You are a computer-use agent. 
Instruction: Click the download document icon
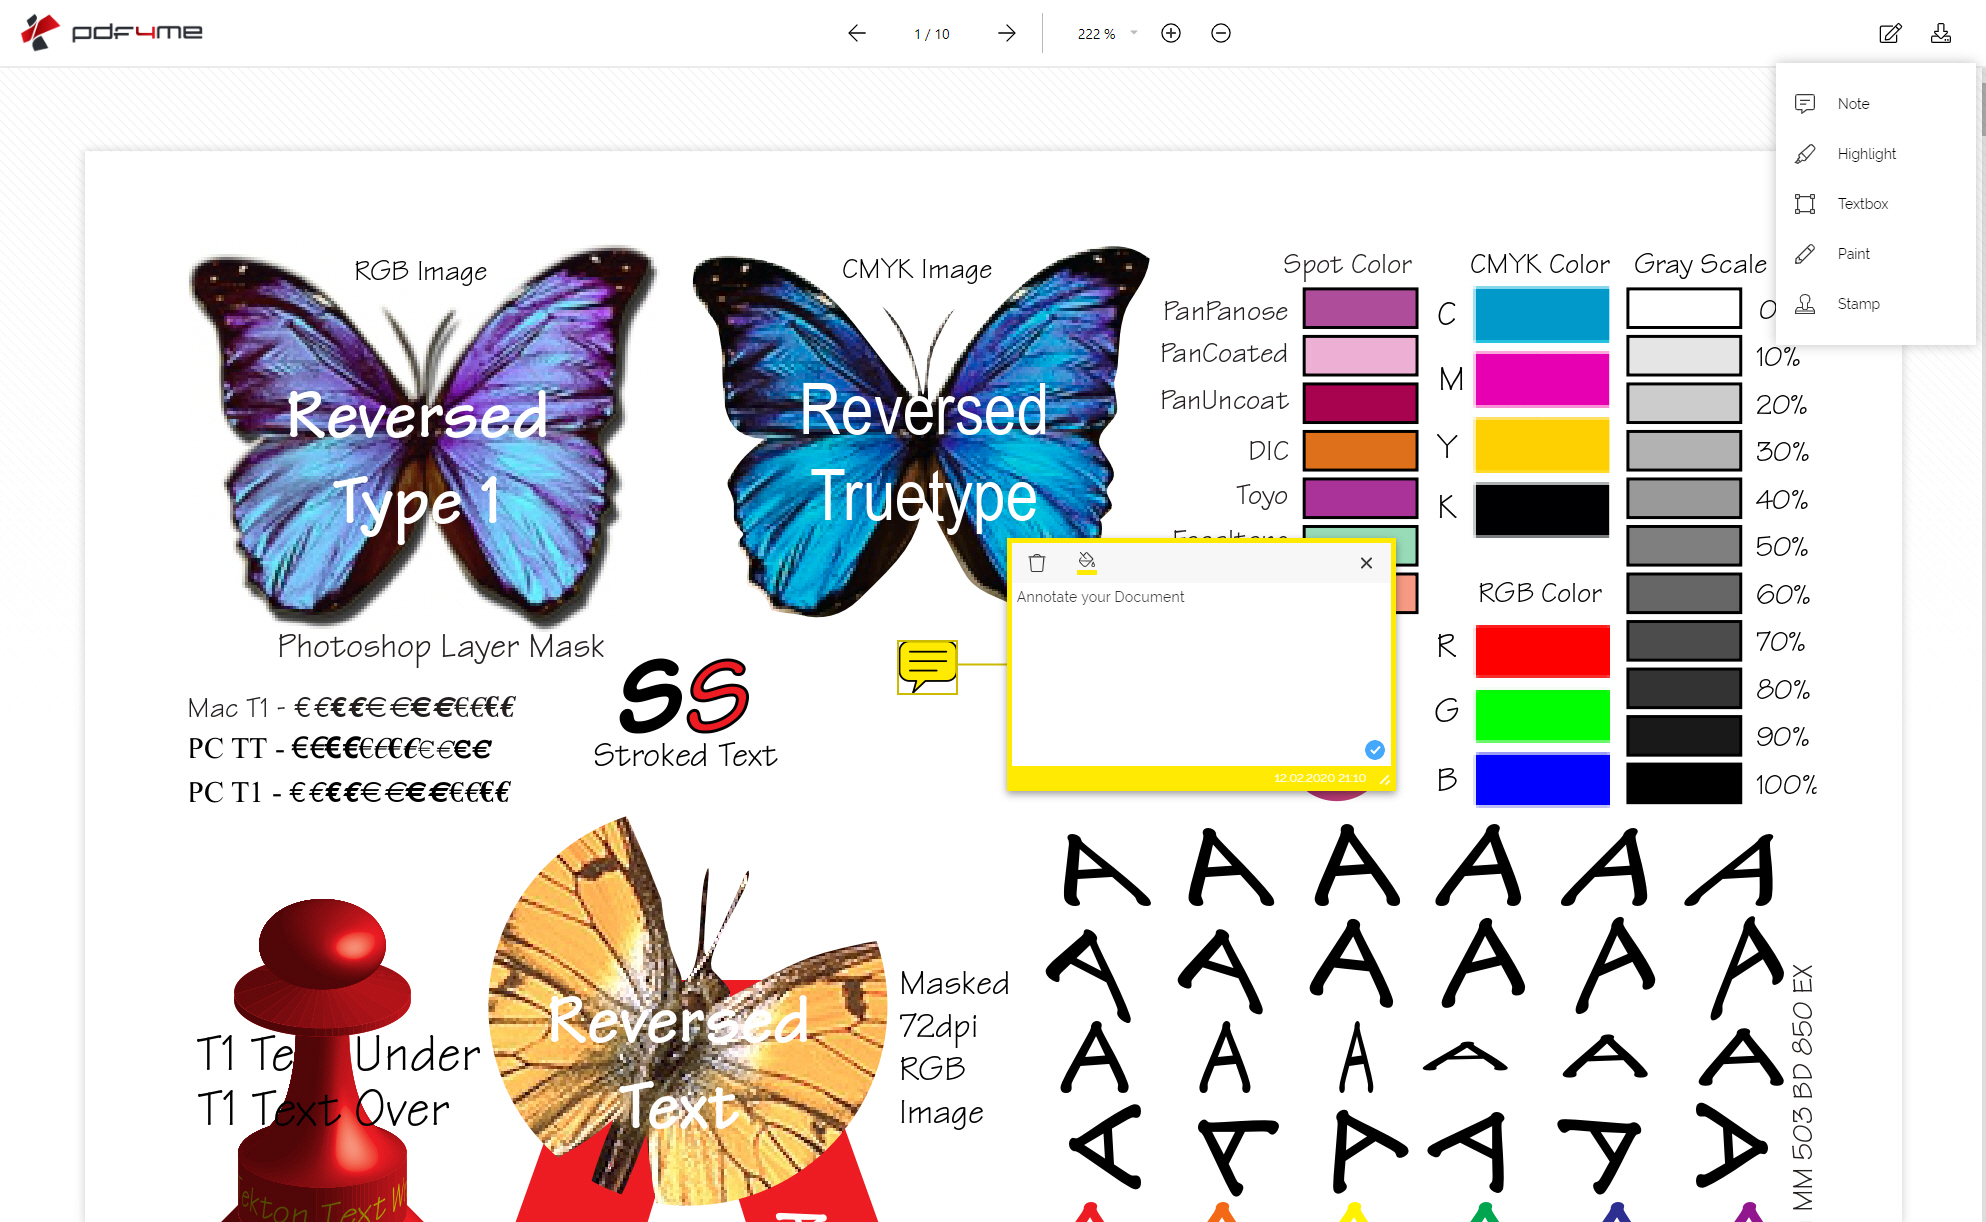coord(1940,33)
